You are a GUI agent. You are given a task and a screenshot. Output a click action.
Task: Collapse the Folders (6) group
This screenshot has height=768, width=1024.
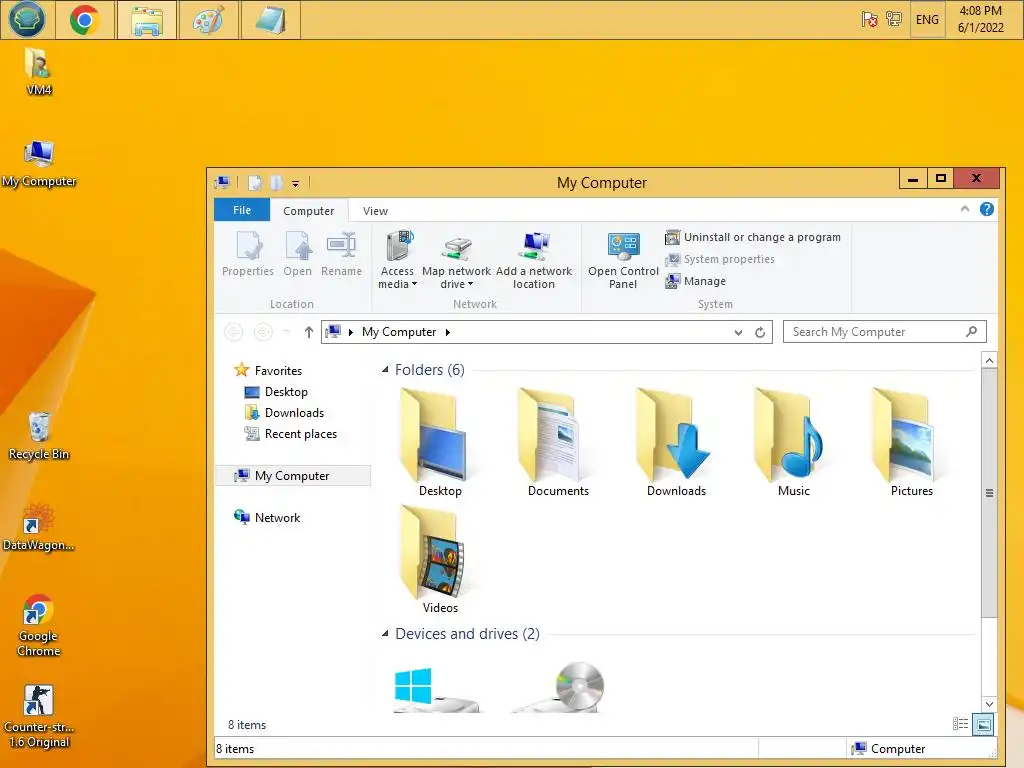click(x=385, y=370)
